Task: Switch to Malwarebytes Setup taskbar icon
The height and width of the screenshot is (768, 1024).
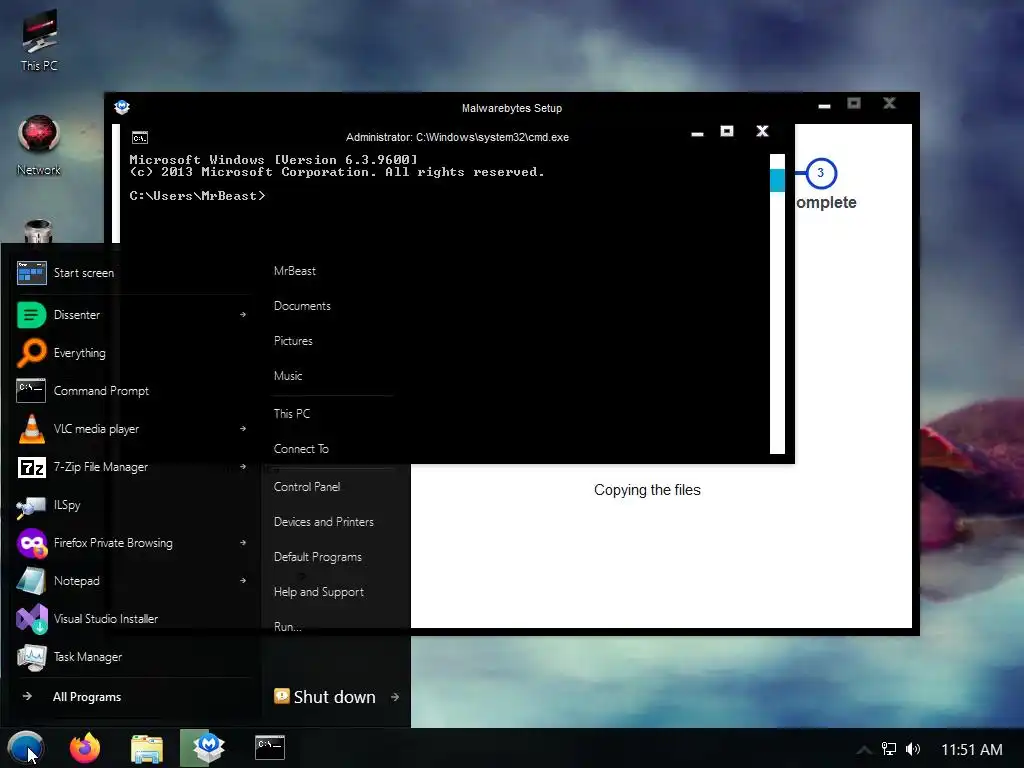Action: click(208, 748)
